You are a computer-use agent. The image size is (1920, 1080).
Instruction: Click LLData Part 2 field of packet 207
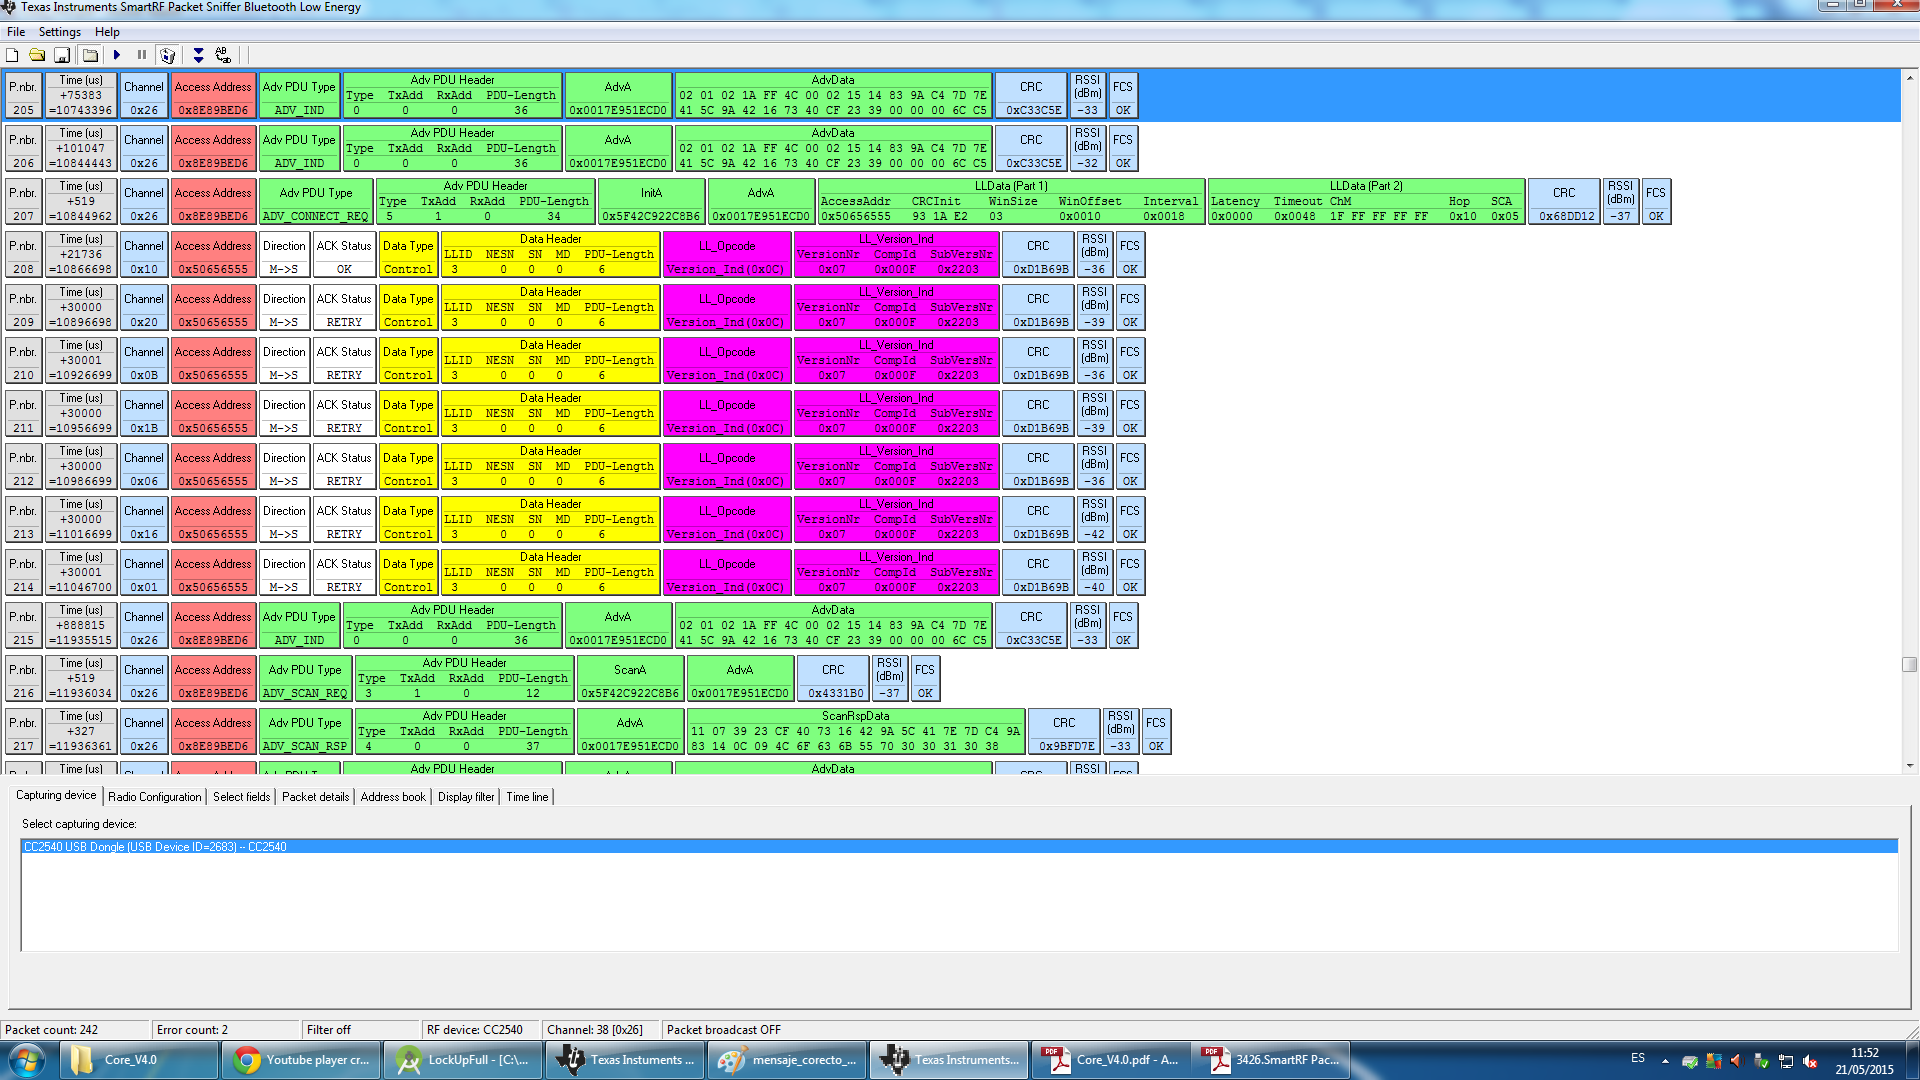click(1366, 202)
